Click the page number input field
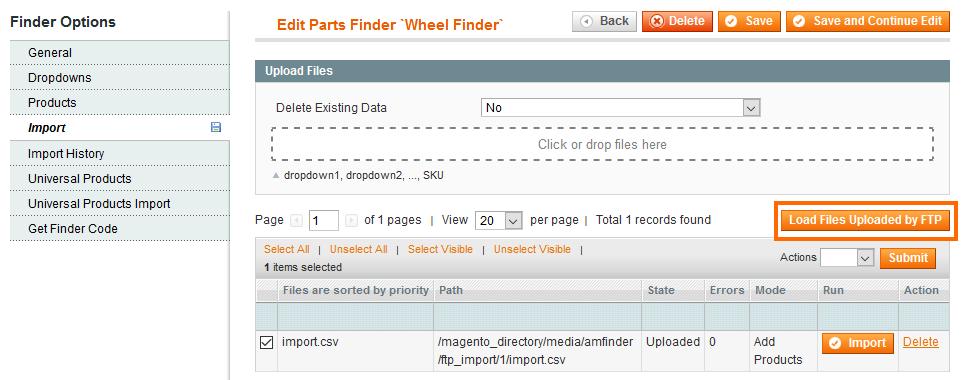The width and height of the screenshot is (963, 380). coord(324,220)
